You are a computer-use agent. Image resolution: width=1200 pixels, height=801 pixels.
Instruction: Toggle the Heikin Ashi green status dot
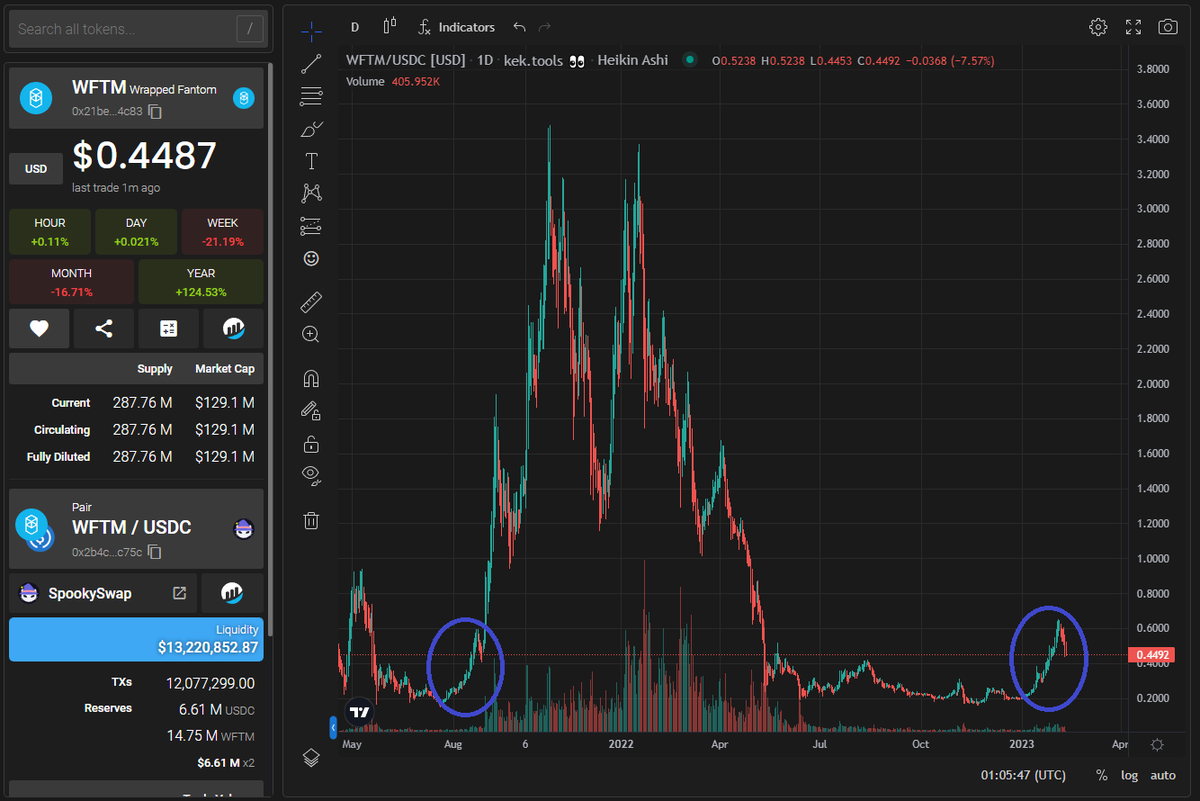point(689,60)
